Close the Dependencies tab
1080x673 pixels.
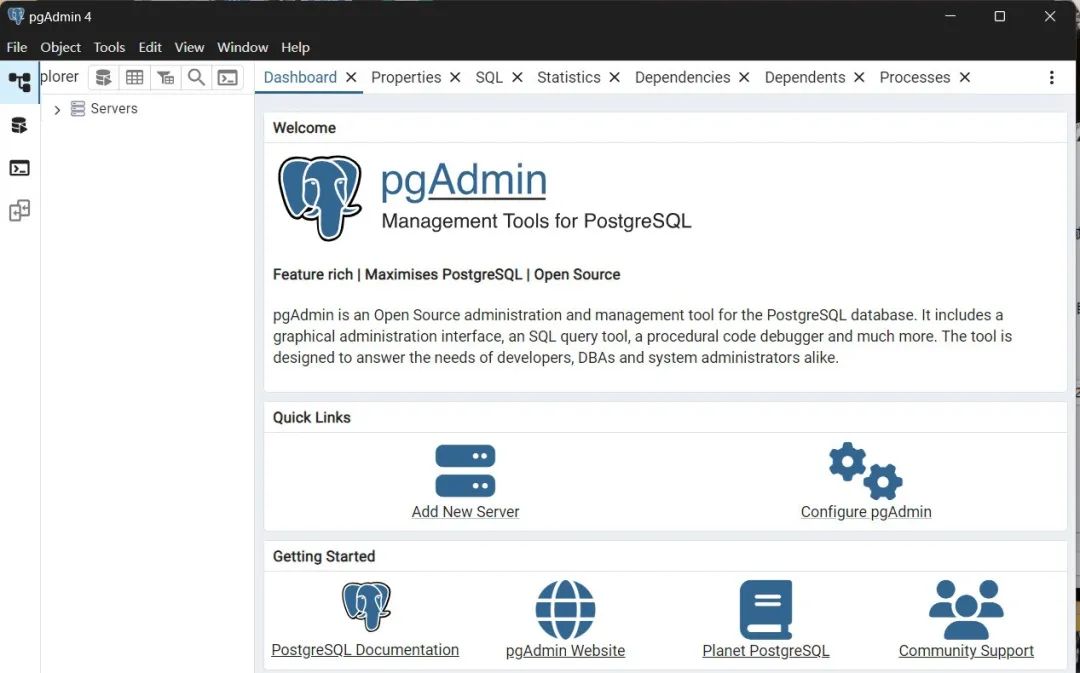(x=744, y=78)
